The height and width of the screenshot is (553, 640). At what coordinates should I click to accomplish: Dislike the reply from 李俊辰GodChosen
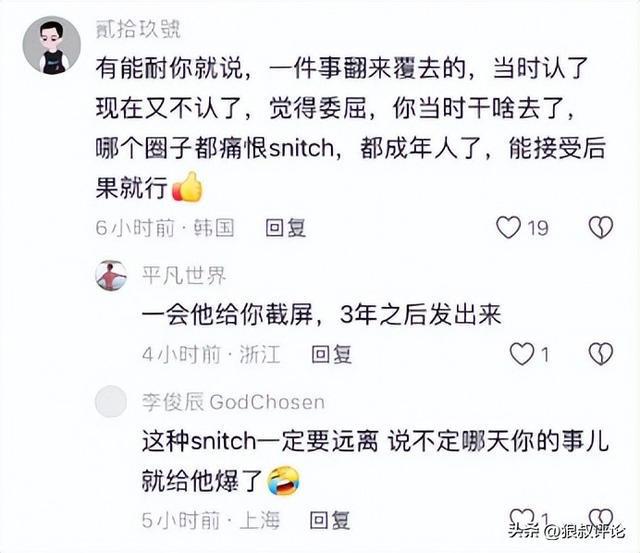pyautogui.click(x=601, y=517)
